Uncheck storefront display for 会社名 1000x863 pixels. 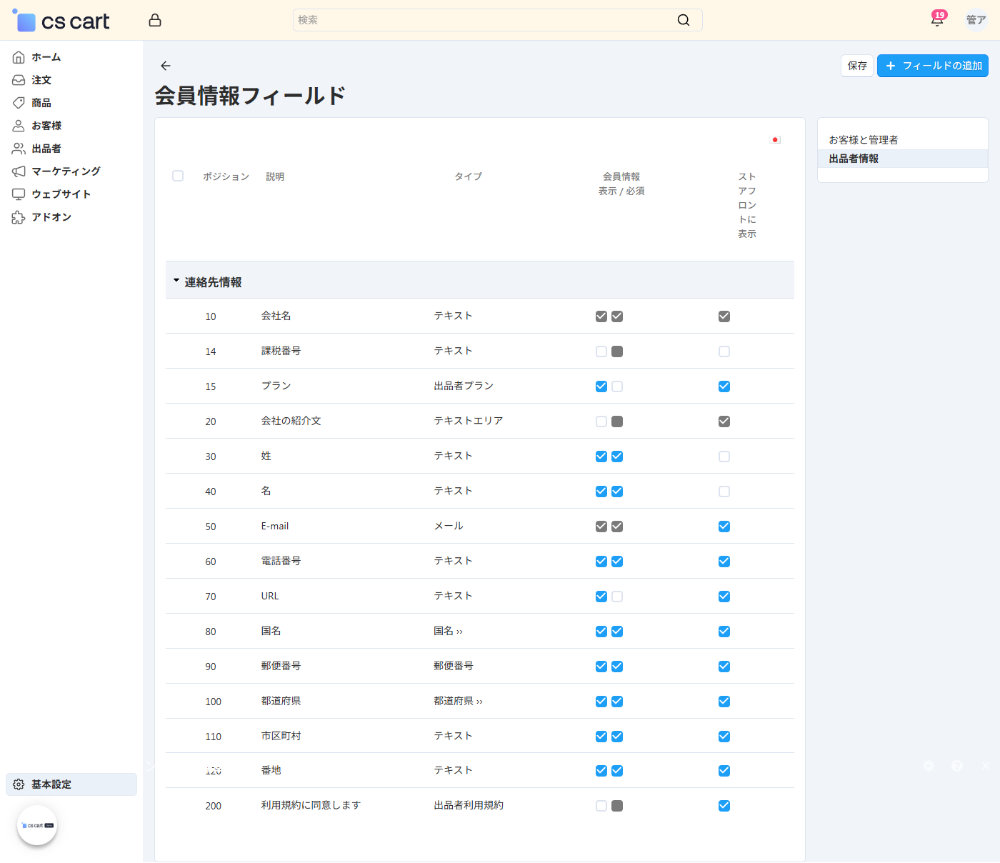click(x=724, y=316)
